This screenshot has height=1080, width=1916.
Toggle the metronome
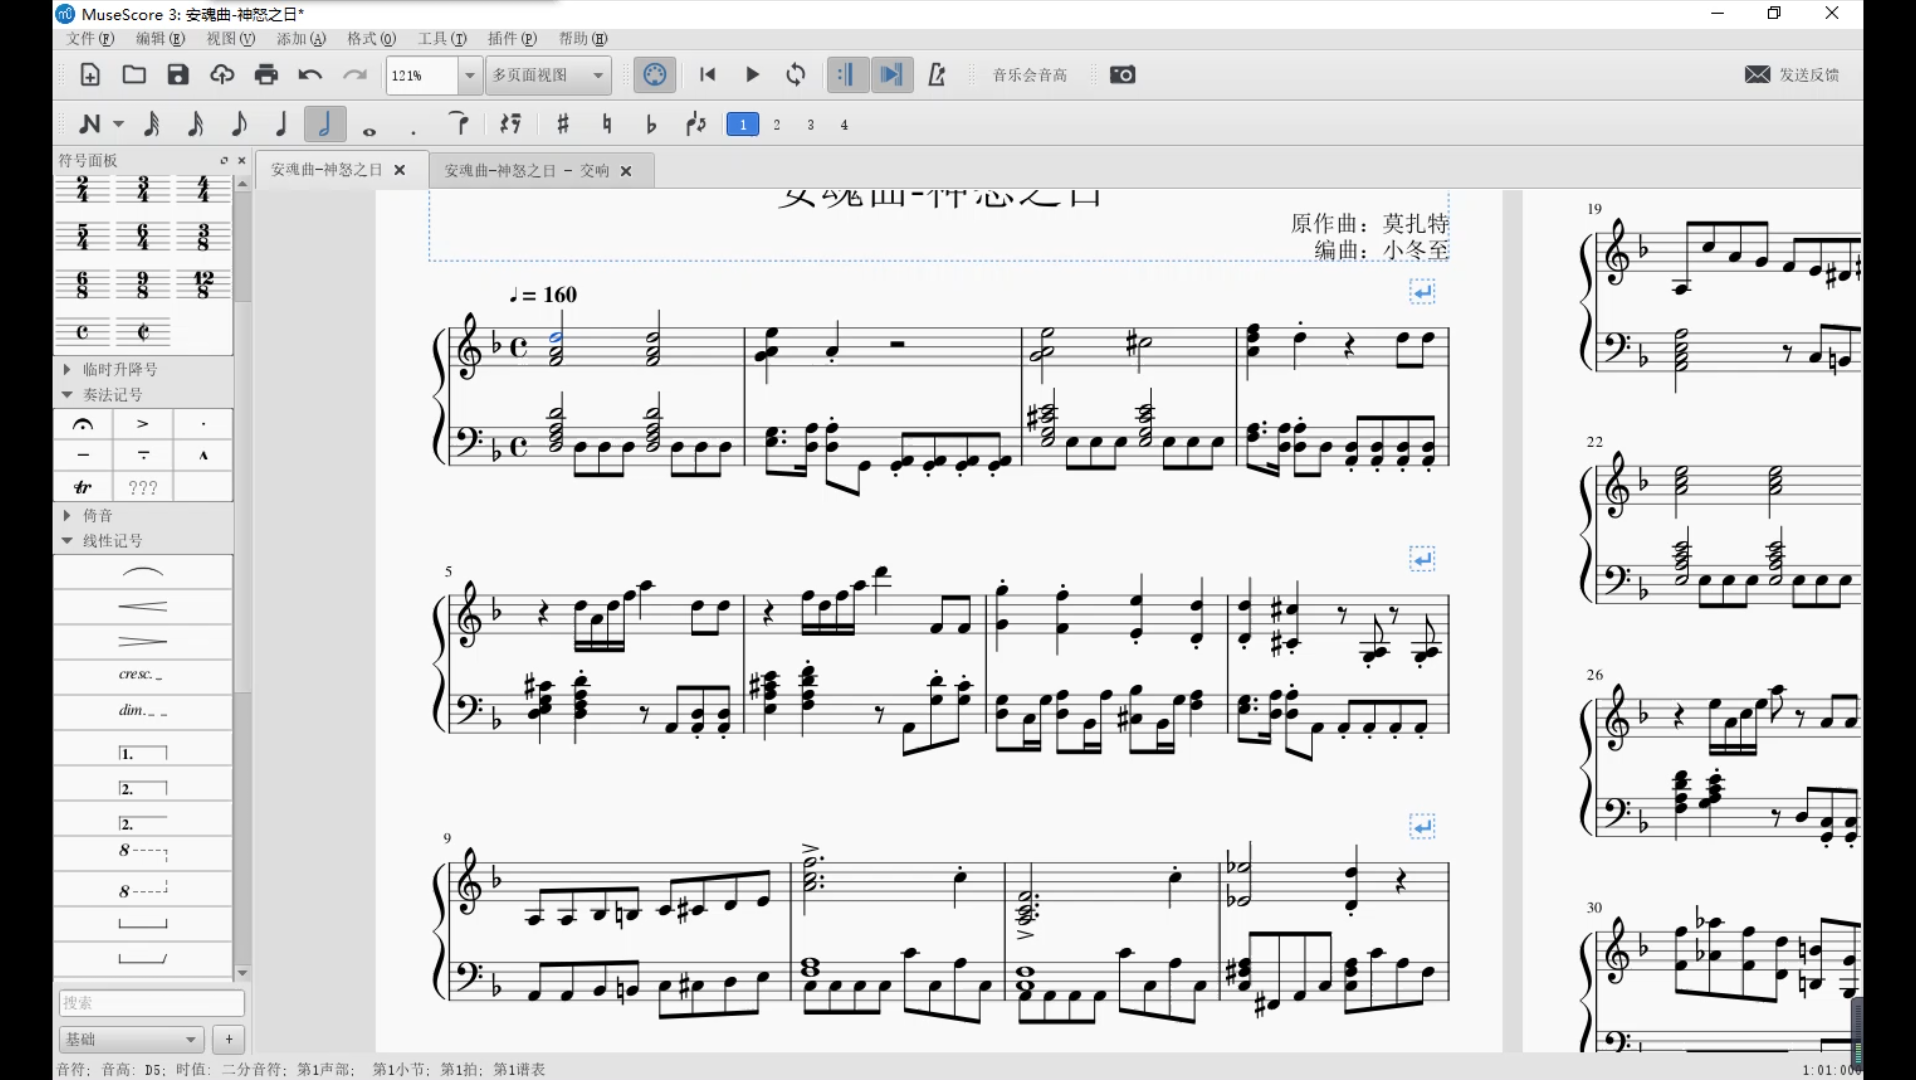(936, 75)
